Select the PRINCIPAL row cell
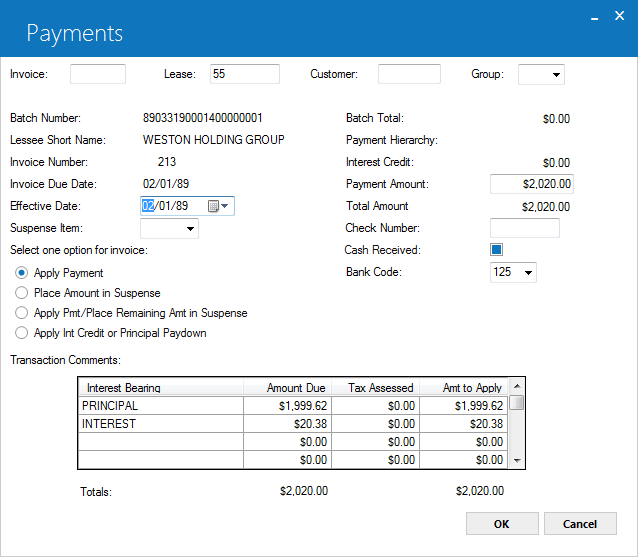638x557 pixels. 161,406
